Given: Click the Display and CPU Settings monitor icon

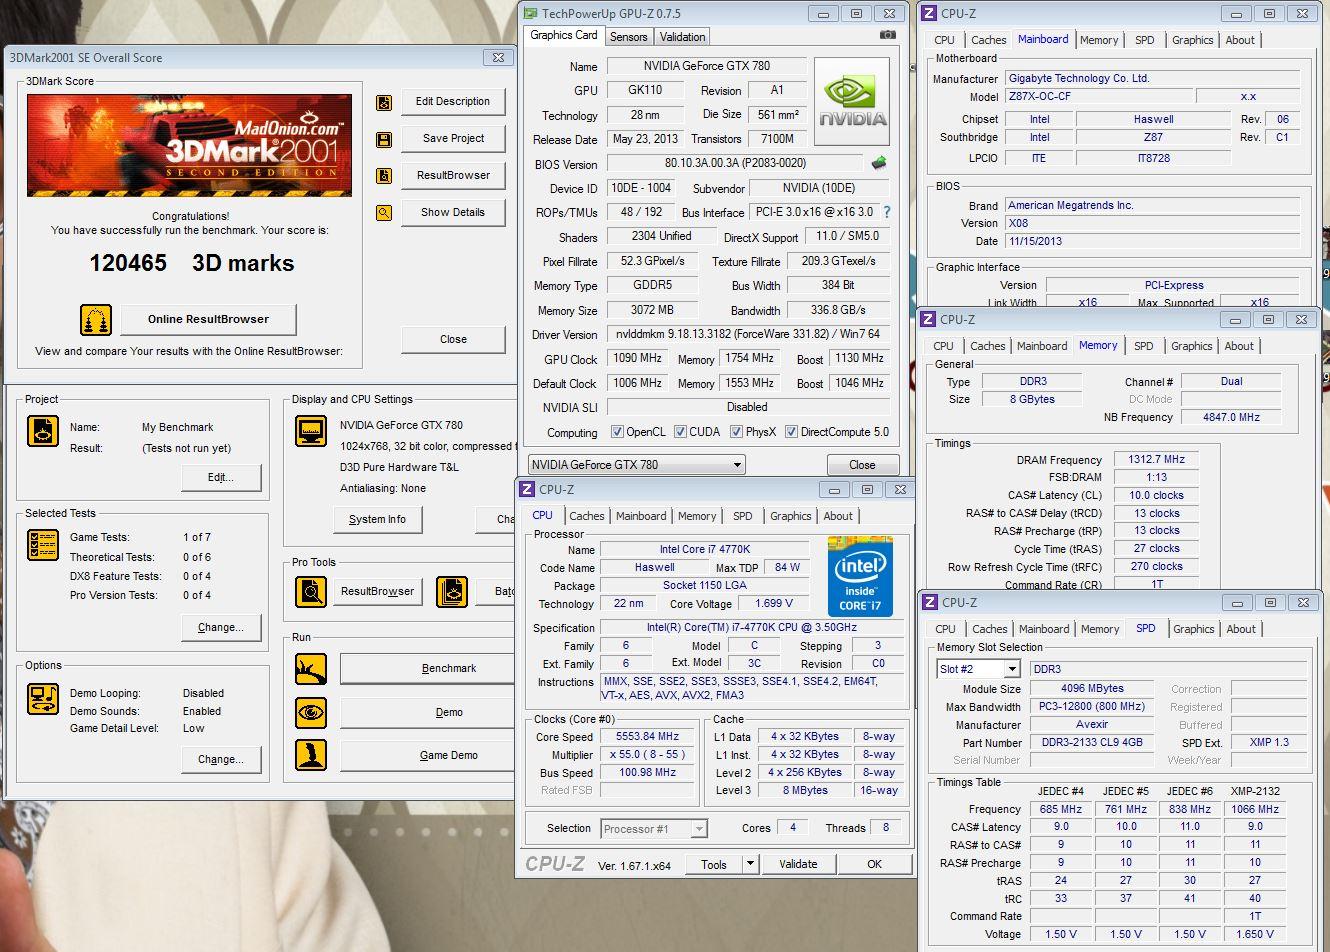Looking at the screenshot, I should click(x=311, y=431).
